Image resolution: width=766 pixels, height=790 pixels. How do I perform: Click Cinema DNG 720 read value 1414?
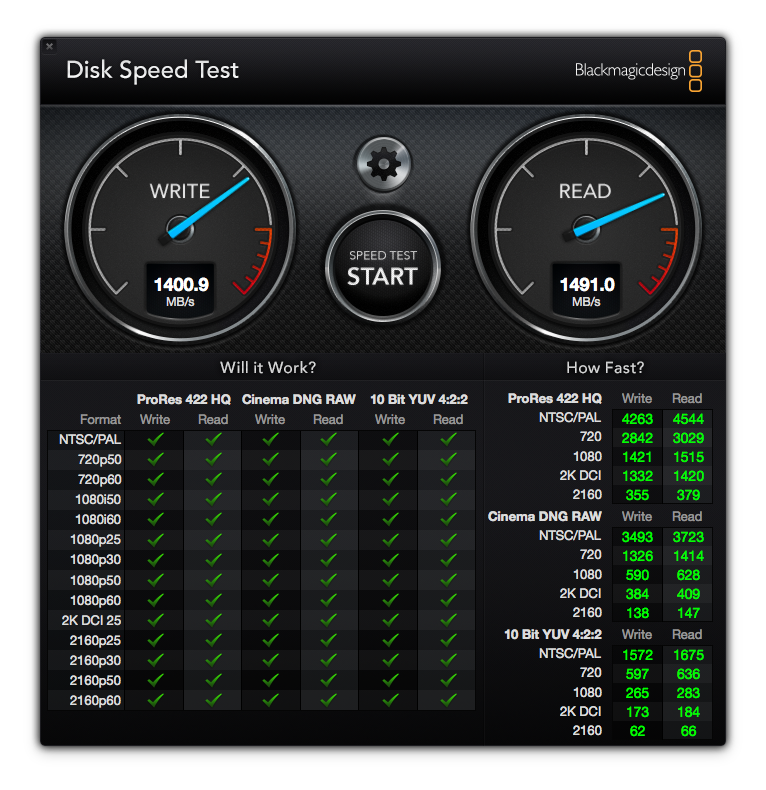point(688,556)
